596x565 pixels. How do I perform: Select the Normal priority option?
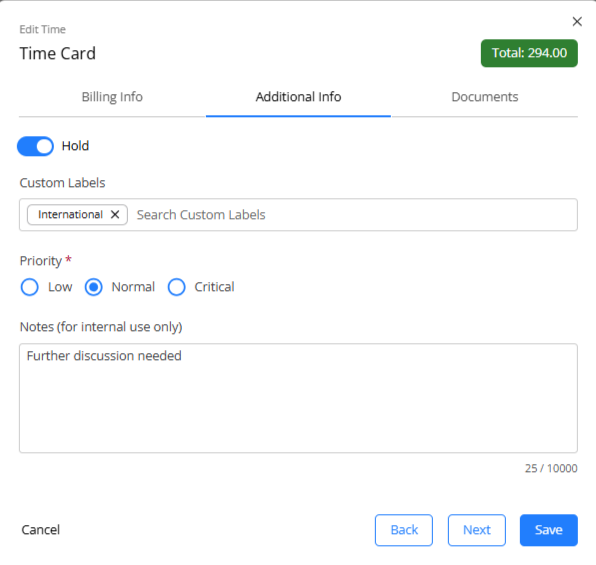[x=94, y=287]
